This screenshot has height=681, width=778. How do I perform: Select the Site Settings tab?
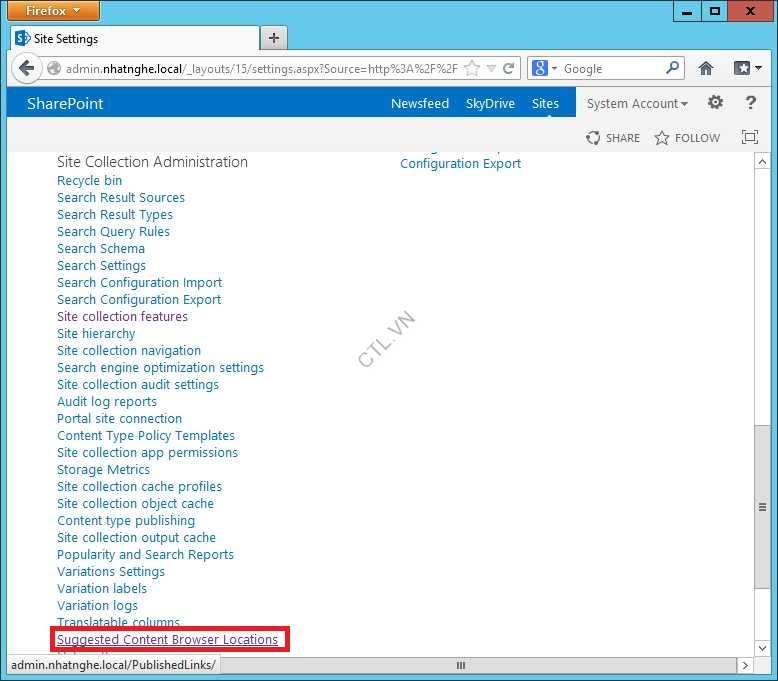click(134, 38)
